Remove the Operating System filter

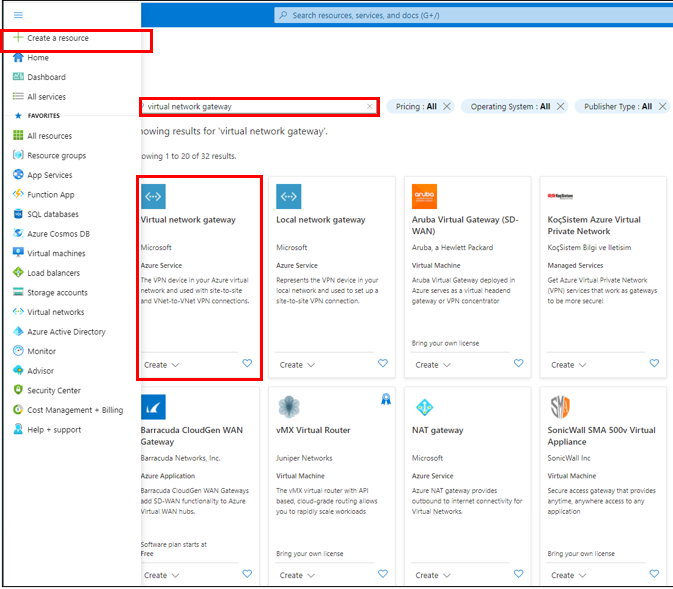coord(561,106)
